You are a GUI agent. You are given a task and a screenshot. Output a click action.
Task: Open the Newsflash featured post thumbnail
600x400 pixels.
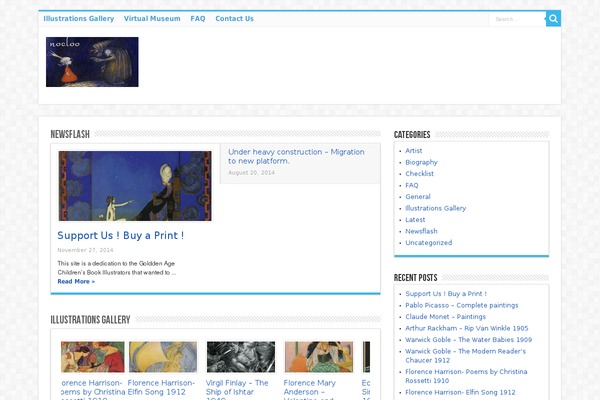(135, 186)
